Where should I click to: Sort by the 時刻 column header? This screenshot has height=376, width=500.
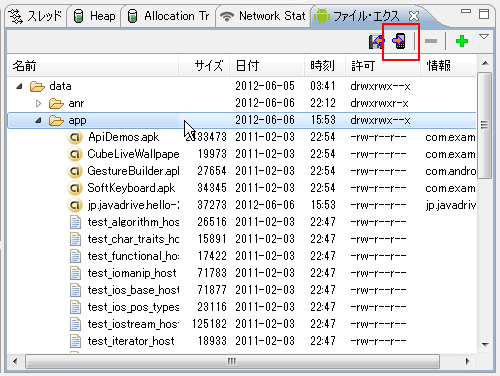[x=325, y=66]
